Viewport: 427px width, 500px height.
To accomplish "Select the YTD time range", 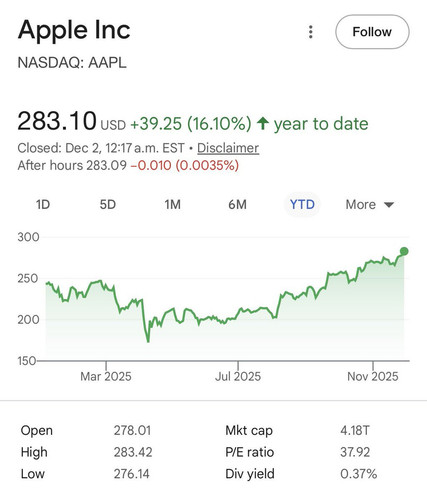I will click(x=302, y=204).
